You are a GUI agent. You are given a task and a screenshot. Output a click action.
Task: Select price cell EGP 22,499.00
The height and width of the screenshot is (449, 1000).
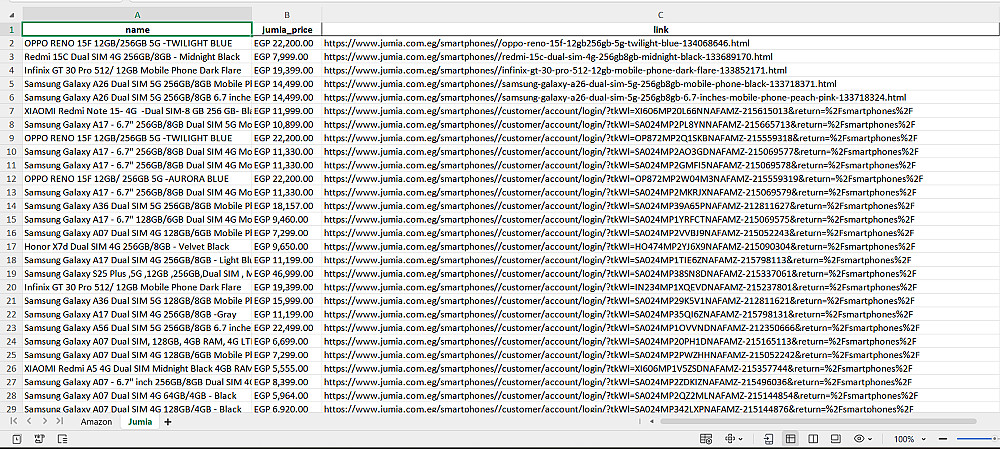[x=287, y=327]
